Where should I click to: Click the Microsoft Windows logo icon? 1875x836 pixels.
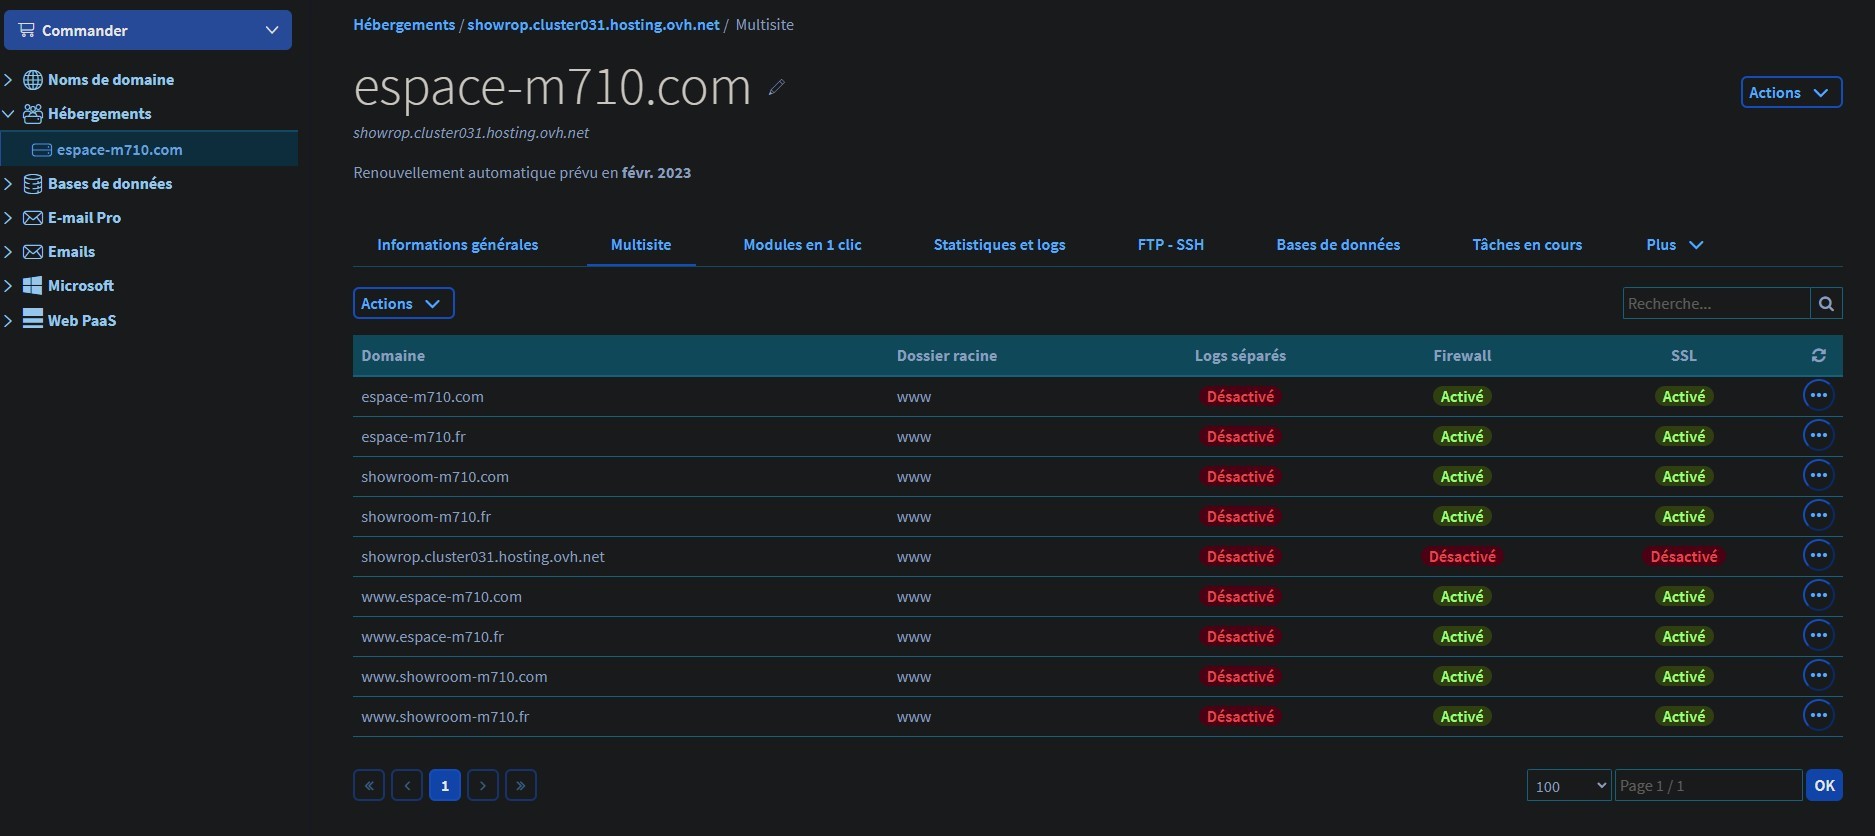(x=33, y=286)
